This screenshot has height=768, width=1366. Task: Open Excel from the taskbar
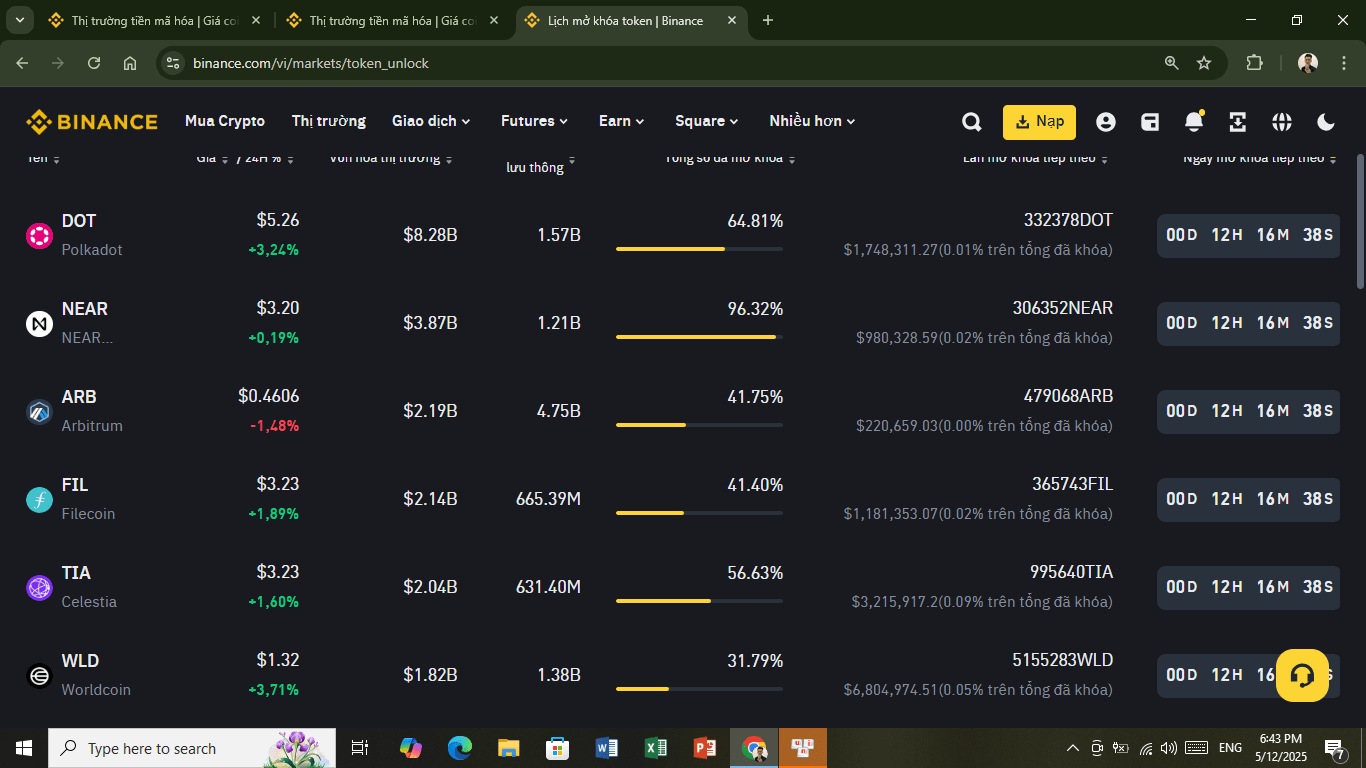click(656, 748)
